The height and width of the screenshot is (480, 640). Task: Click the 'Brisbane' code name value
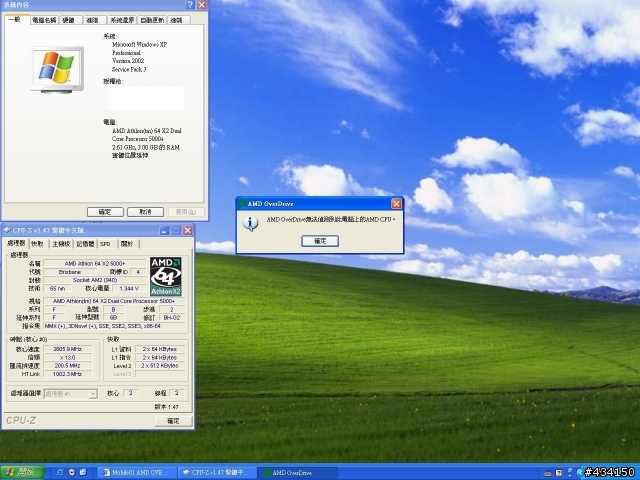[x=70, y=272]
